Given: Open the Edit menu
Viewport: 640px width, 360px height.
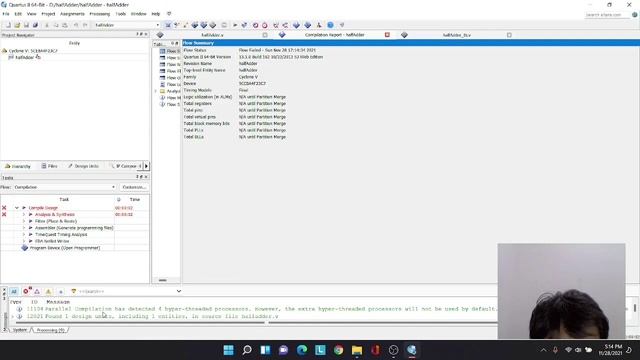Looking at the screenshot, I should pos(18,14).
